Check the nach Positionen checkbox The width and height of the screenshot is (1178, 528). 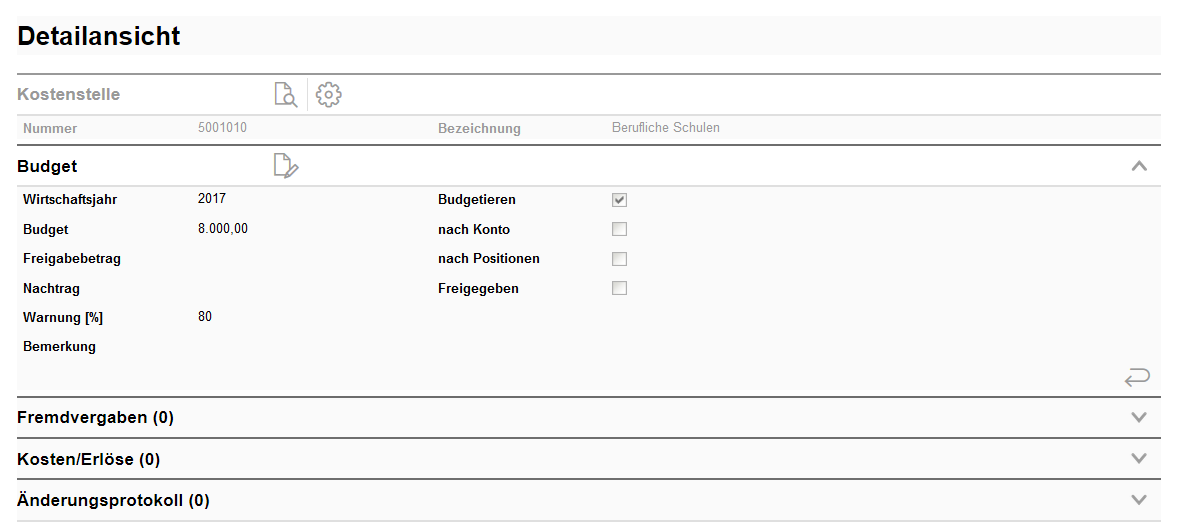(620, 259)
